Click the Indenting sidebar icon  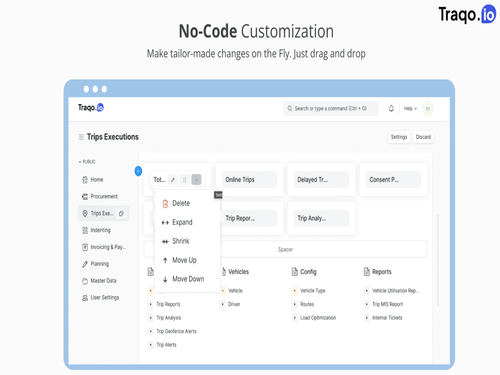[x=85, y=230]
